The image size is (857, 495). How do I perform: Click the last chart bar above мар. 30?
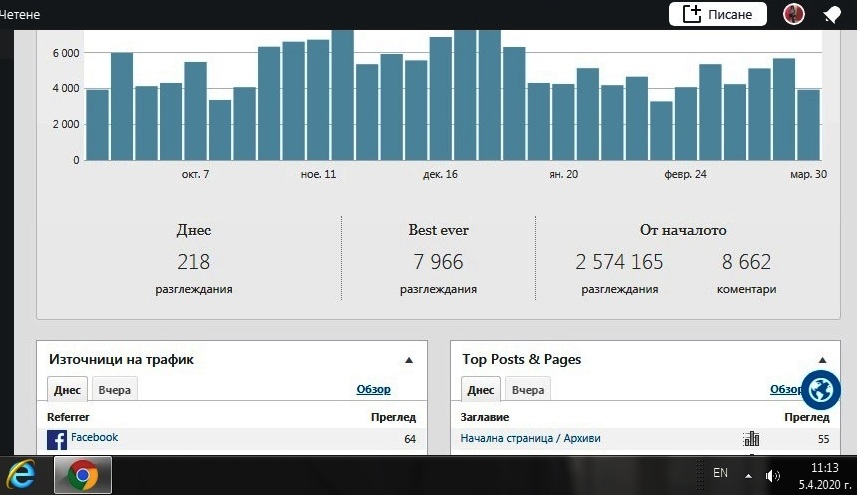tap(808, 125)
